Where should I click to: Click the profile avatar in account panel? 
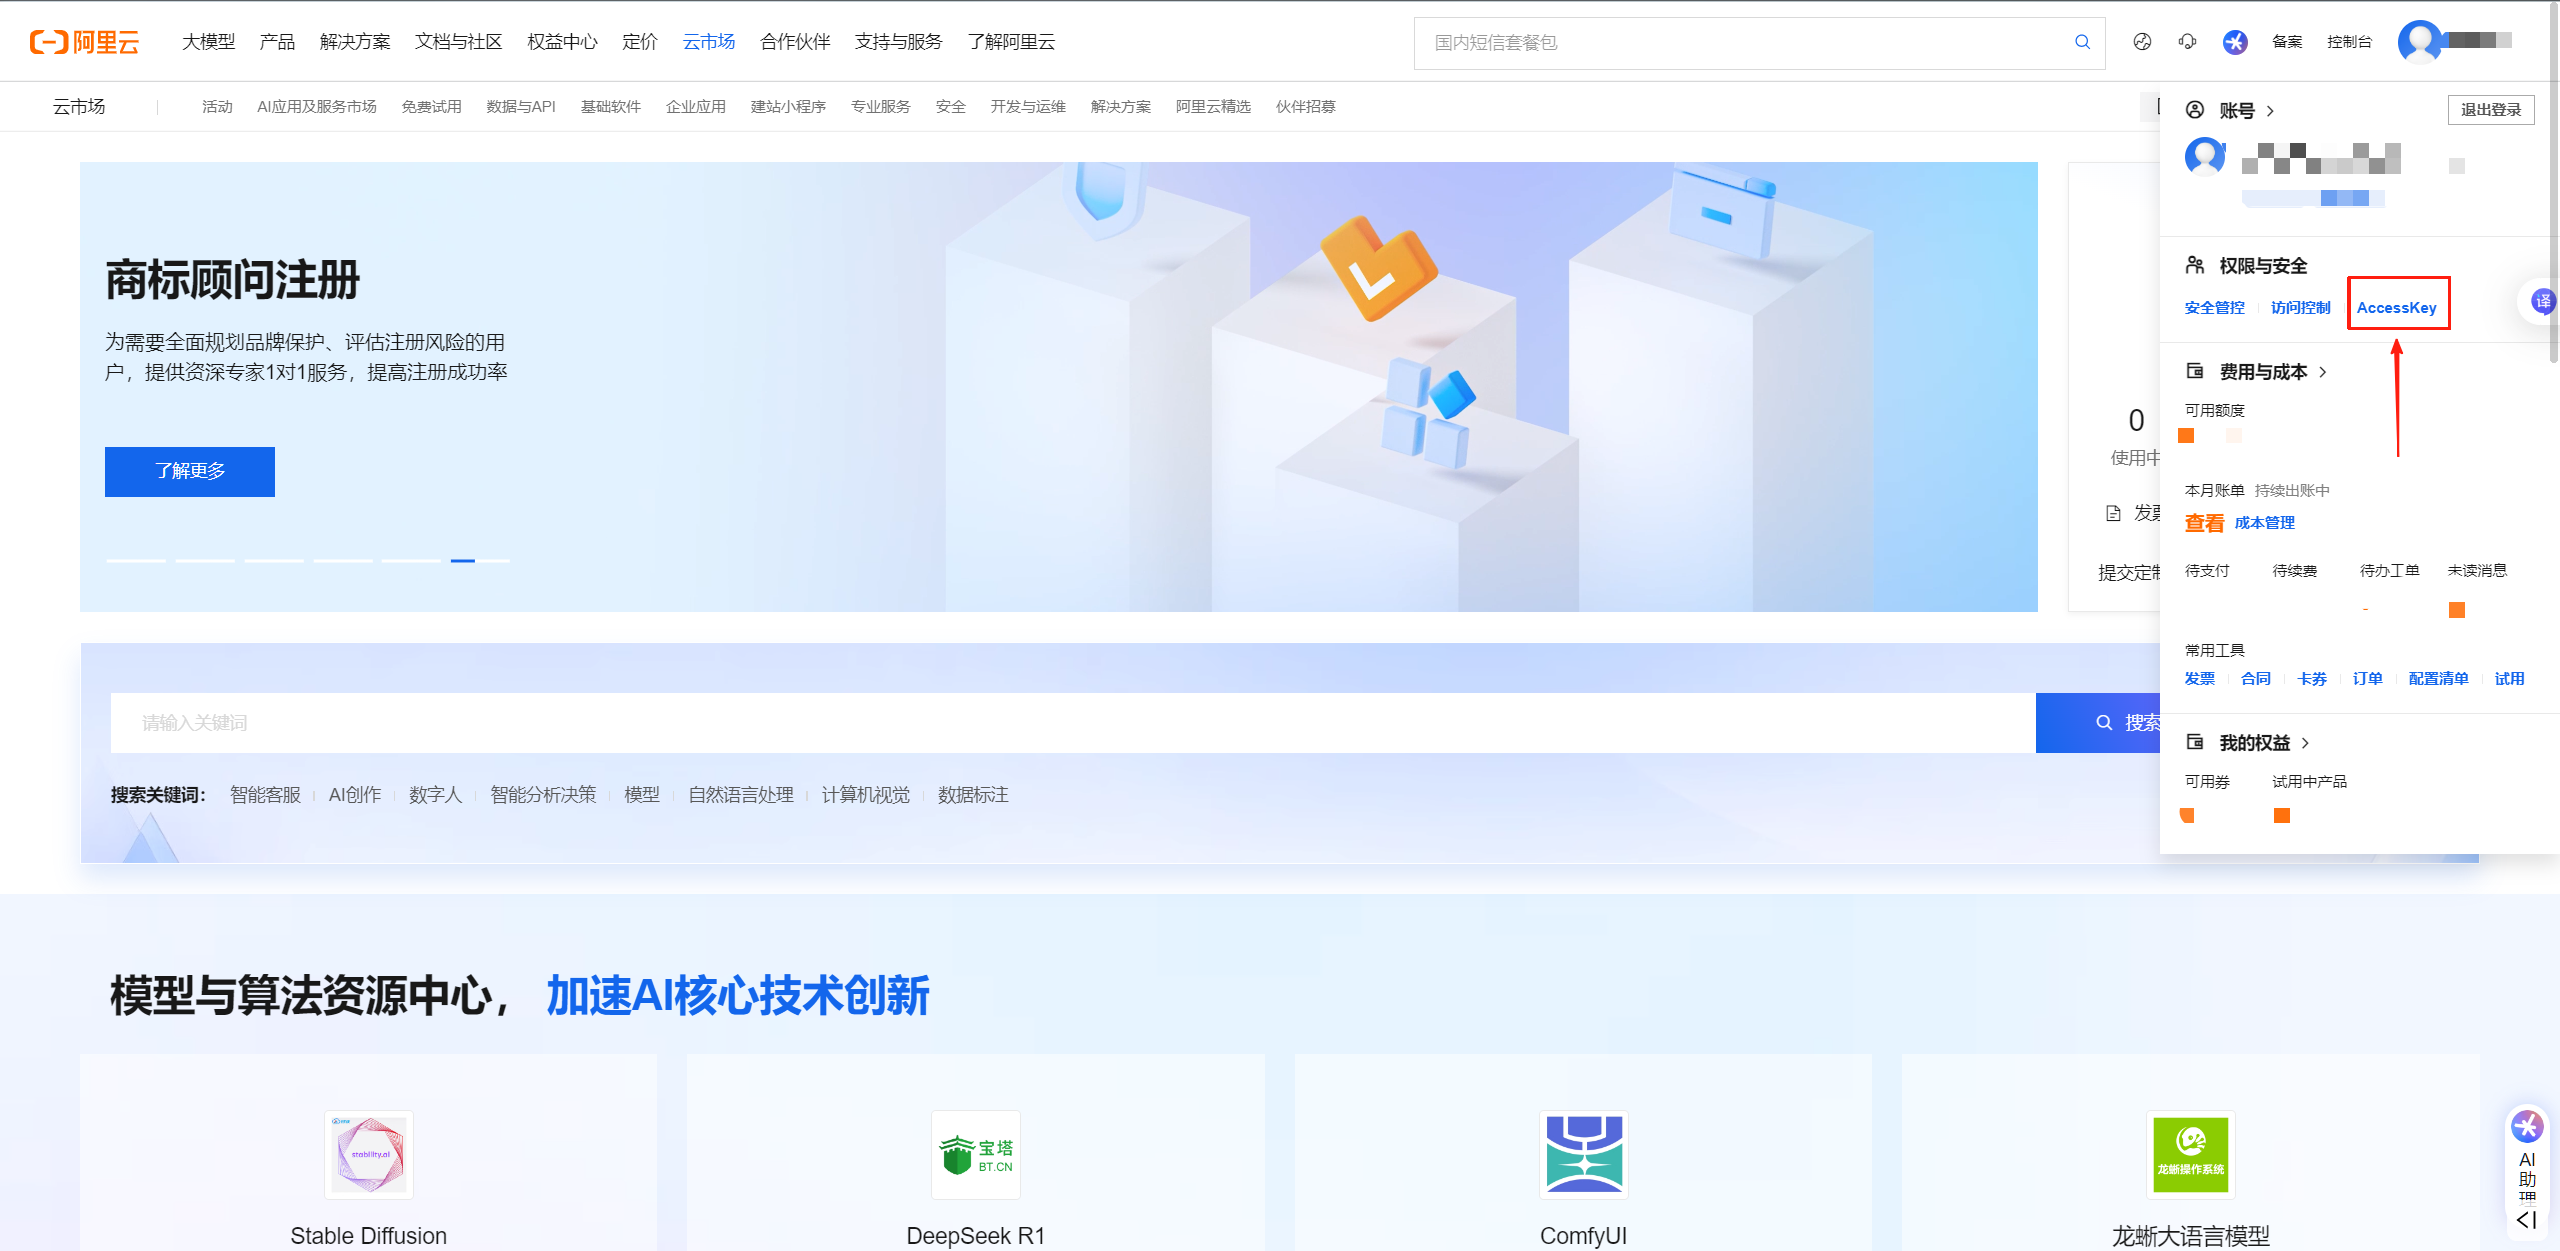[2205, 157]
